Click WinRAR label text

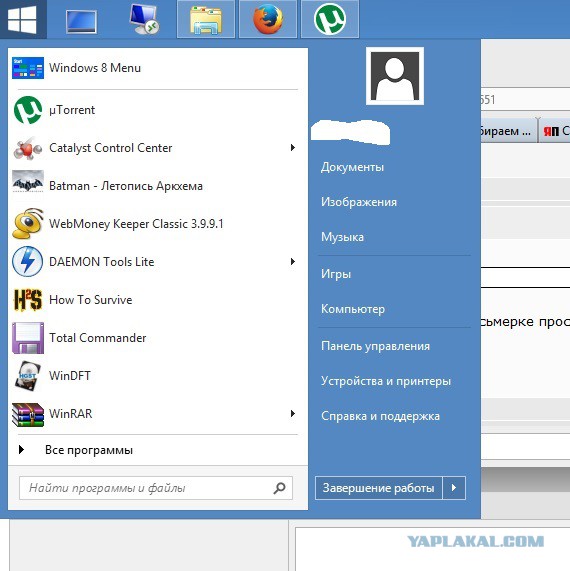(71, 414)
